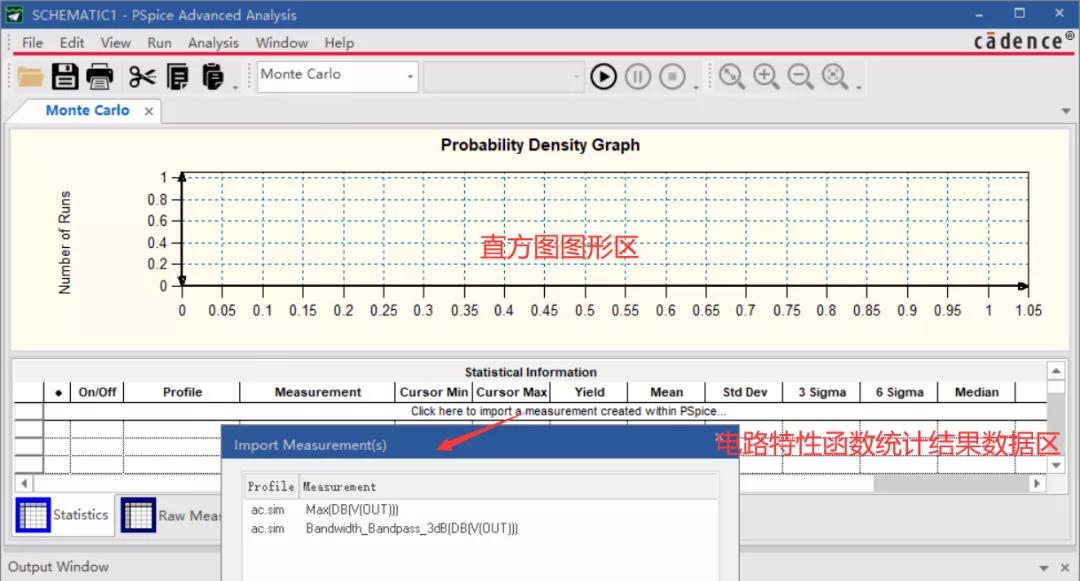Click the Std Dev column header
The image size is (1080, 581).
click(x=745, y=392)
